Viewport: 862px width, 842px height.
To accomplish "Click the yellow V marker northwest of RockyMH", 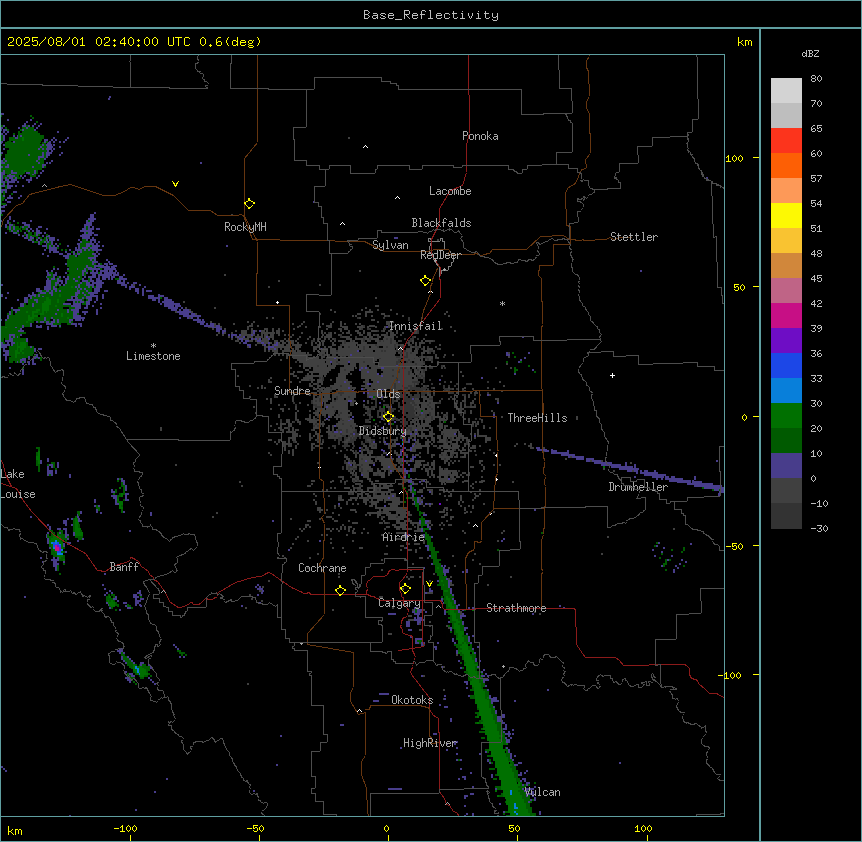I will coord(175,184).
